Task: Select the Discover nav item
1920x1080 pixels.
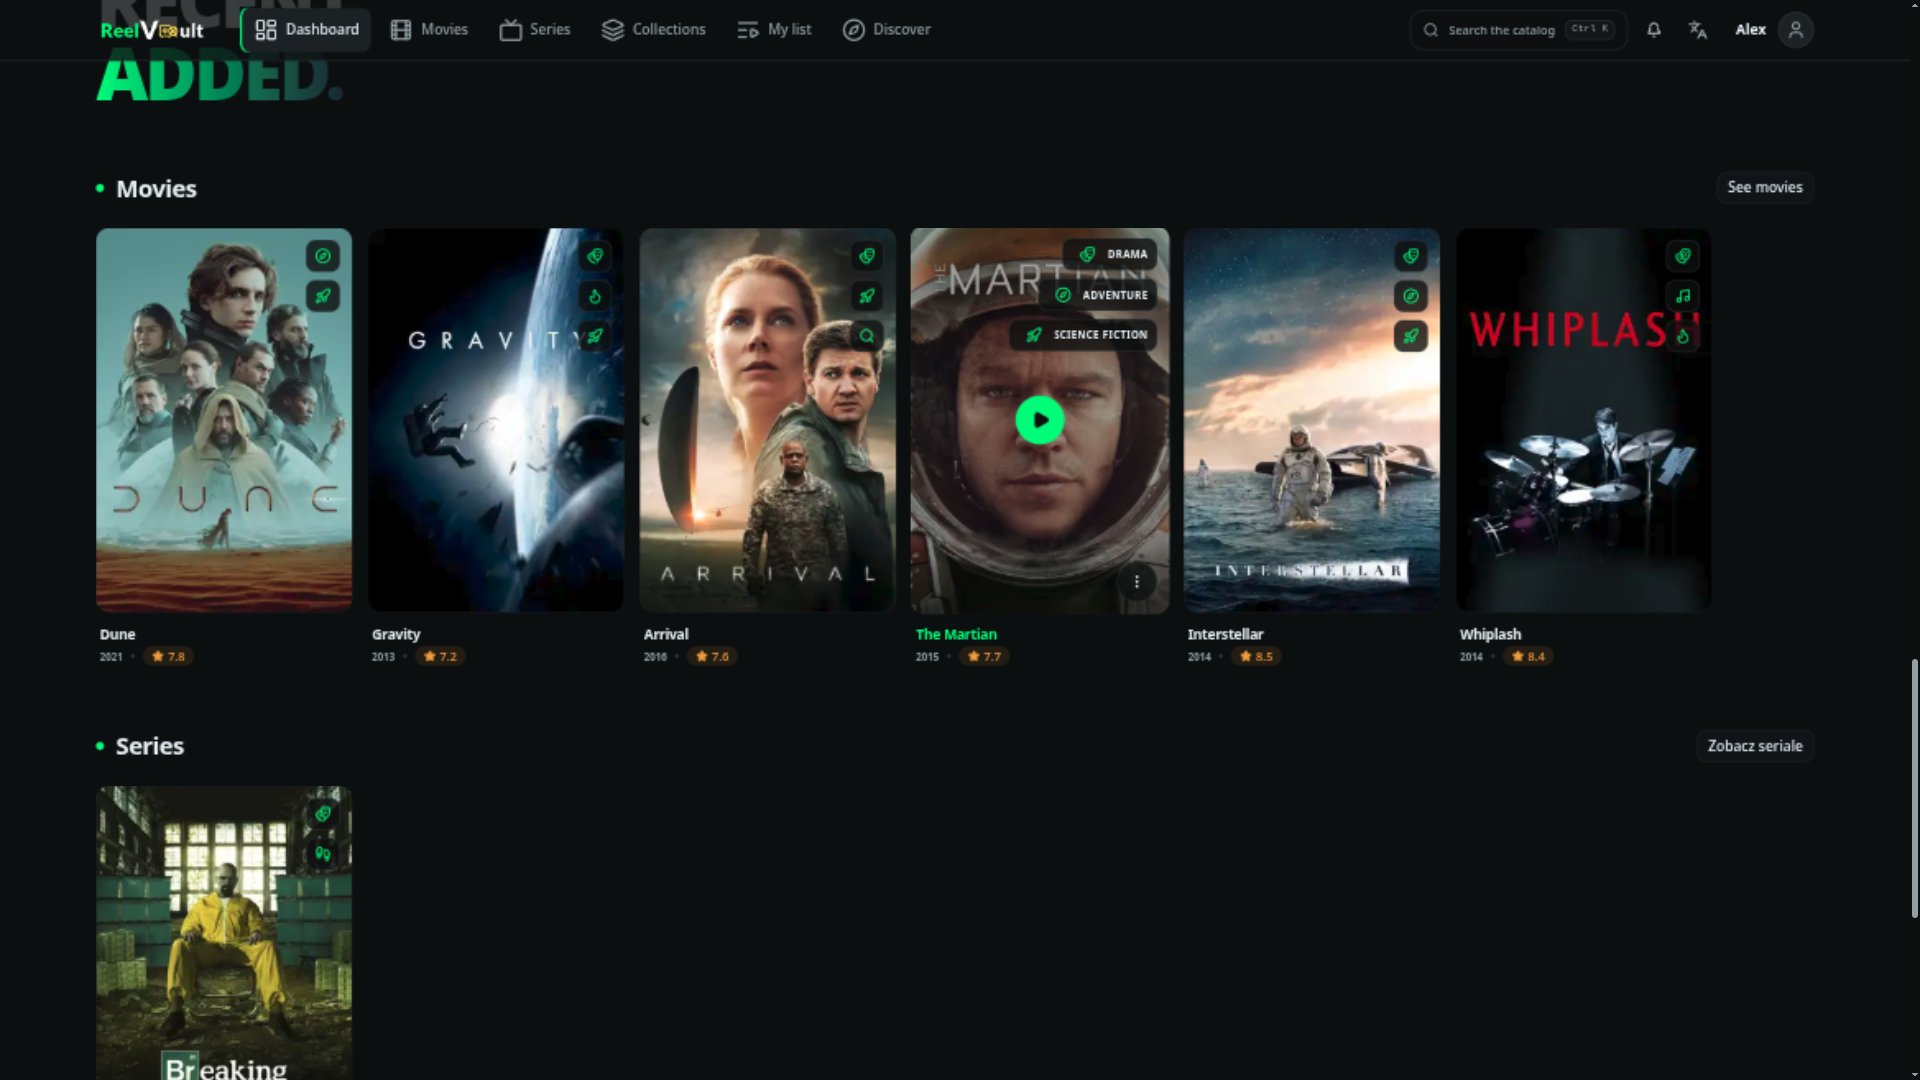Action: (886, 30)
